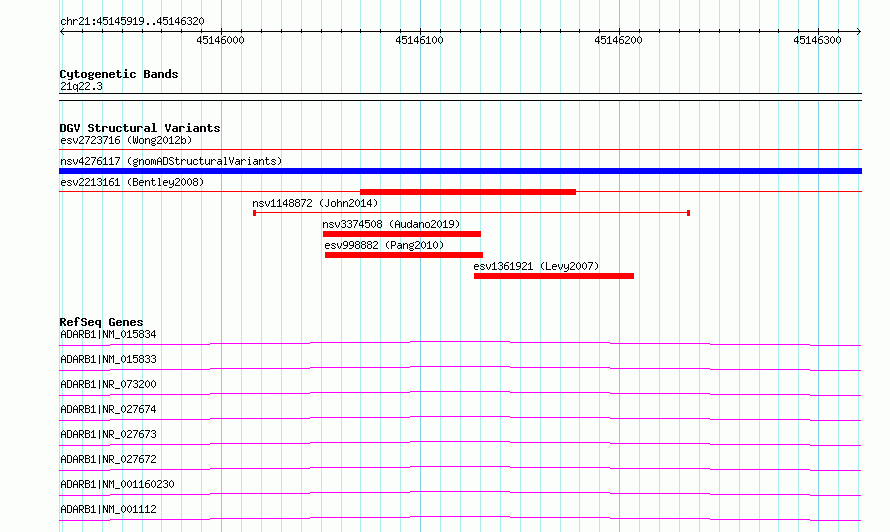Click the right arrow of the ruler
890x532 pixels.
click(x=858, y=32)
